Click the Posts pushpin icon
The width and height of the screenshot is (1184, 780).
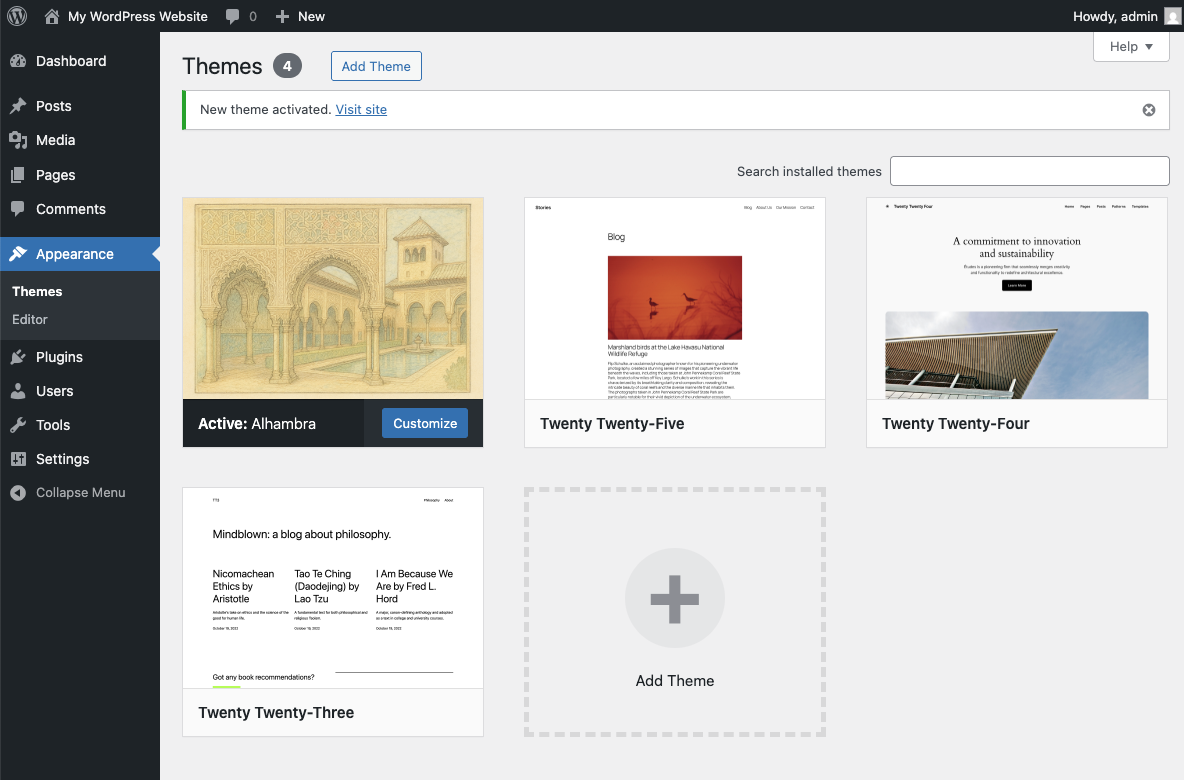[x=18, y=106]
